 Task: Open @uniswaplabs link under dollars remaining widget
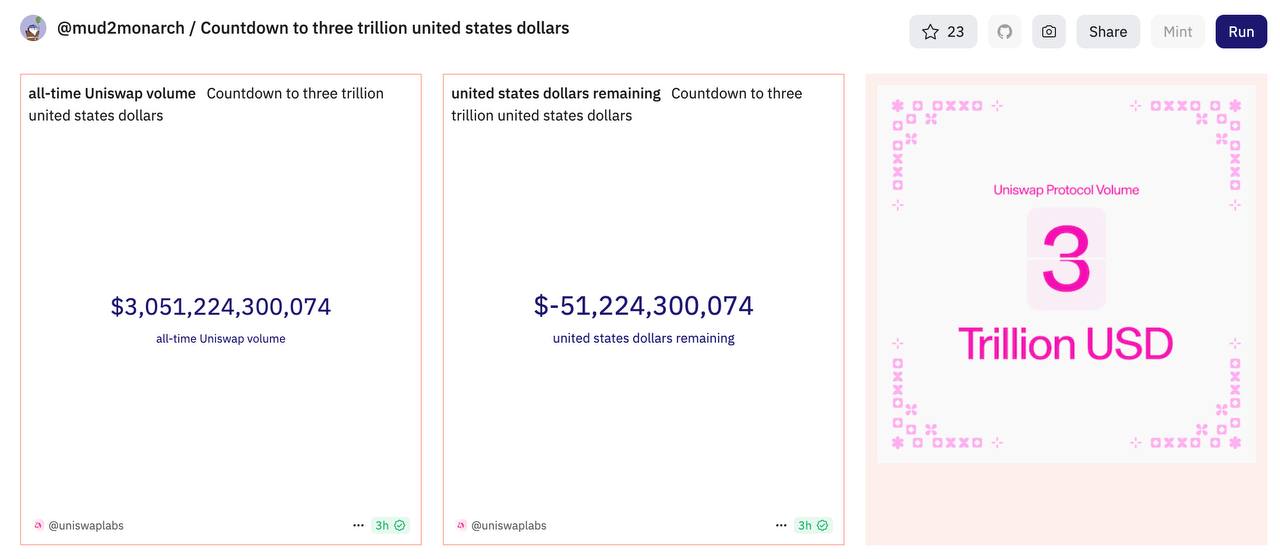(x=509, y=525)
